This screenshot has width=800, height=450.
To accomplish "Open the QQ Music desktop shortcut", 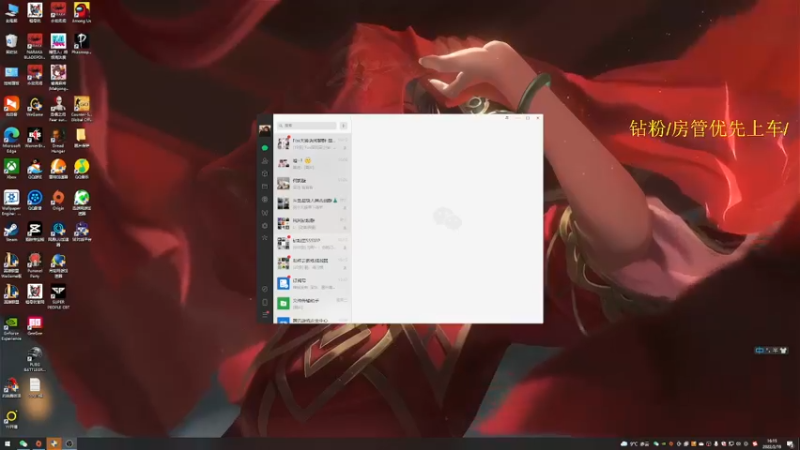I will [81, 168].
